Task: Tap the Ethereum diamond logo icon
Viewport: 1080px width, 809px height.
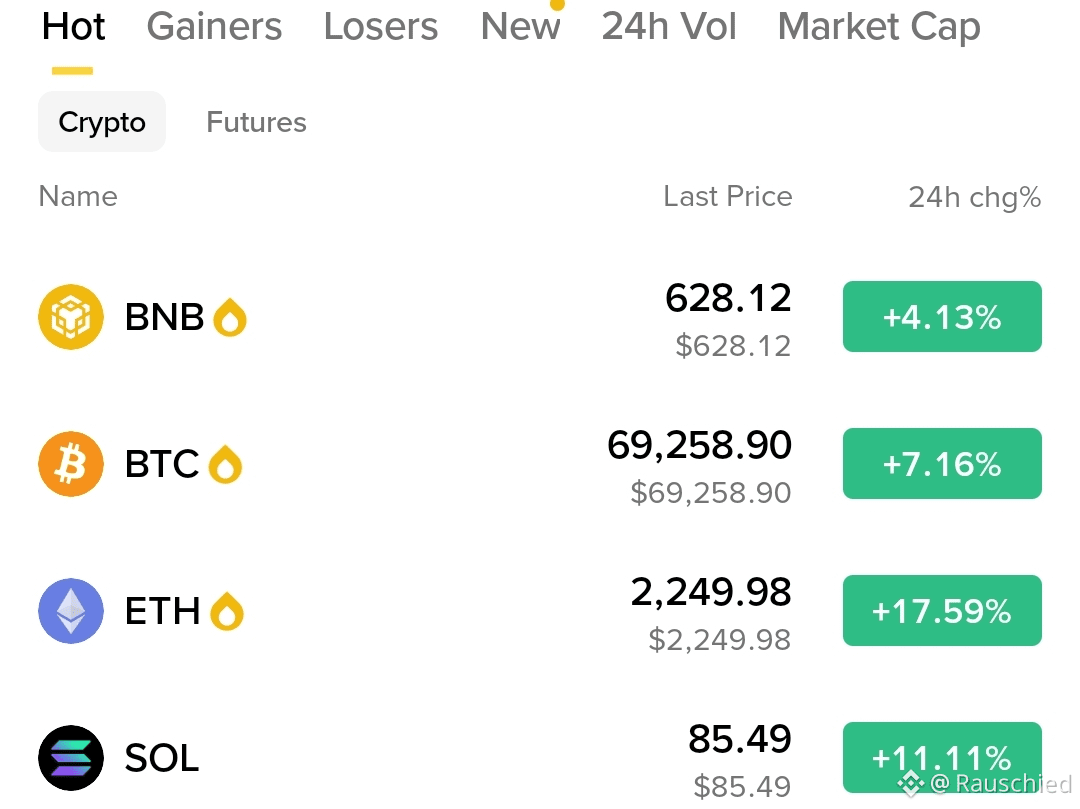Action: click(x=71, y=611)
